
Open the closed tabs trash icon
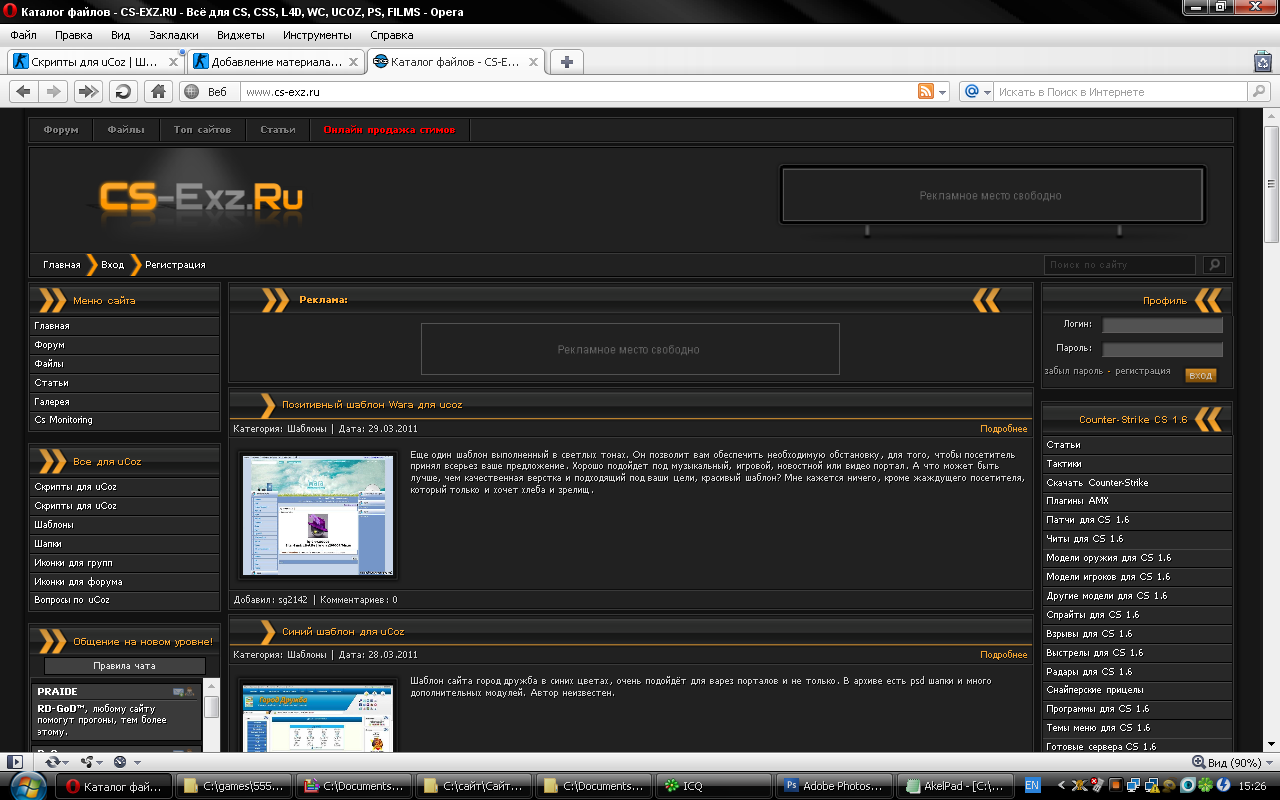coord(1262,62)
